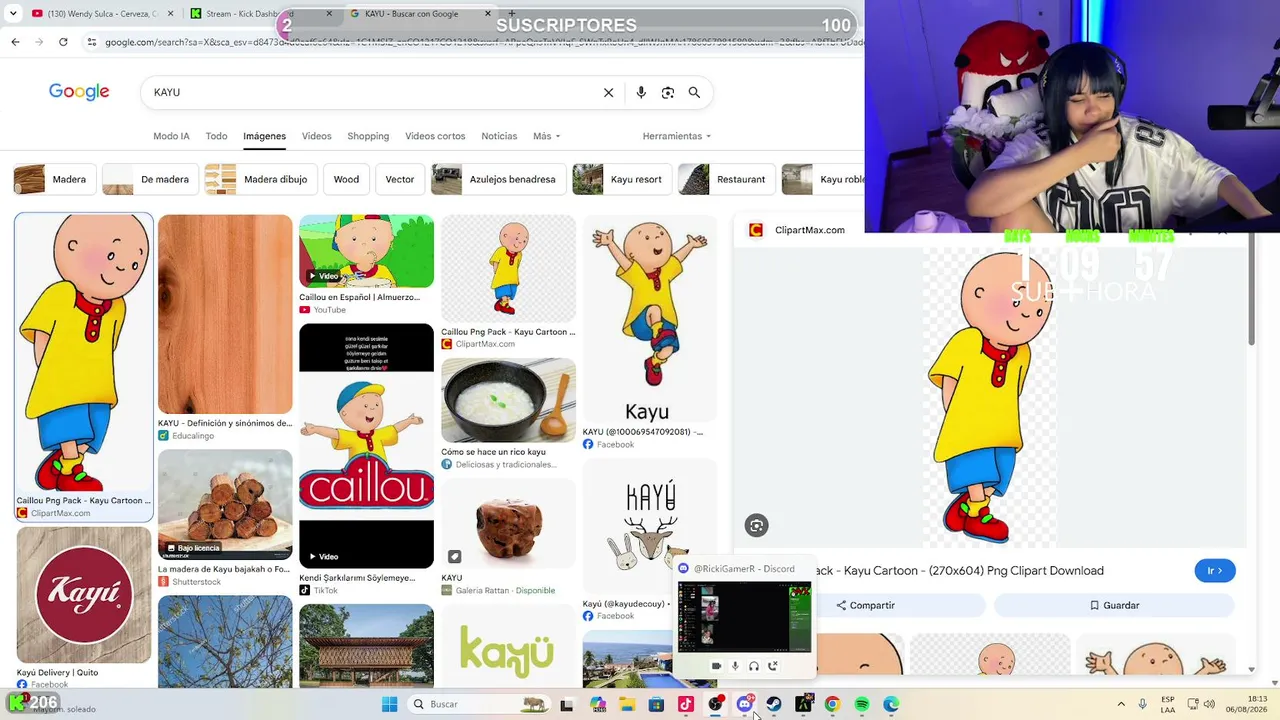Open File Explorer from the taskbar
This screenshot has width=1280, height=720.
click(x=627, y=704)
